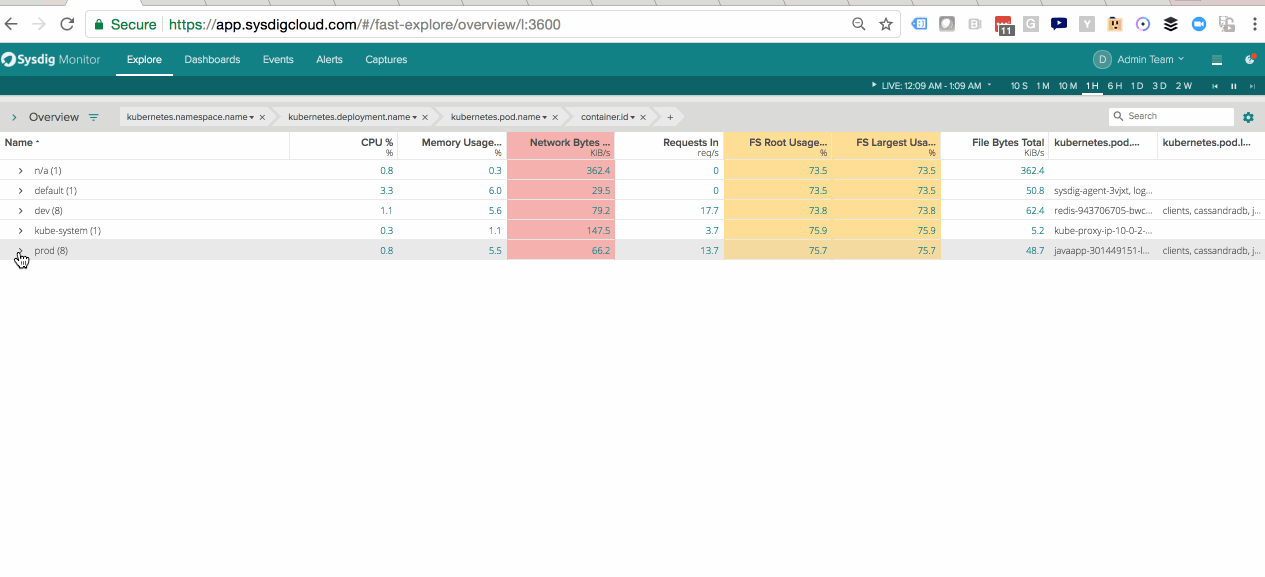Open kubernetes.namespace.name grouping dropdown
The width and height of the screenshot is (1265, 577).
pos(190,117)
